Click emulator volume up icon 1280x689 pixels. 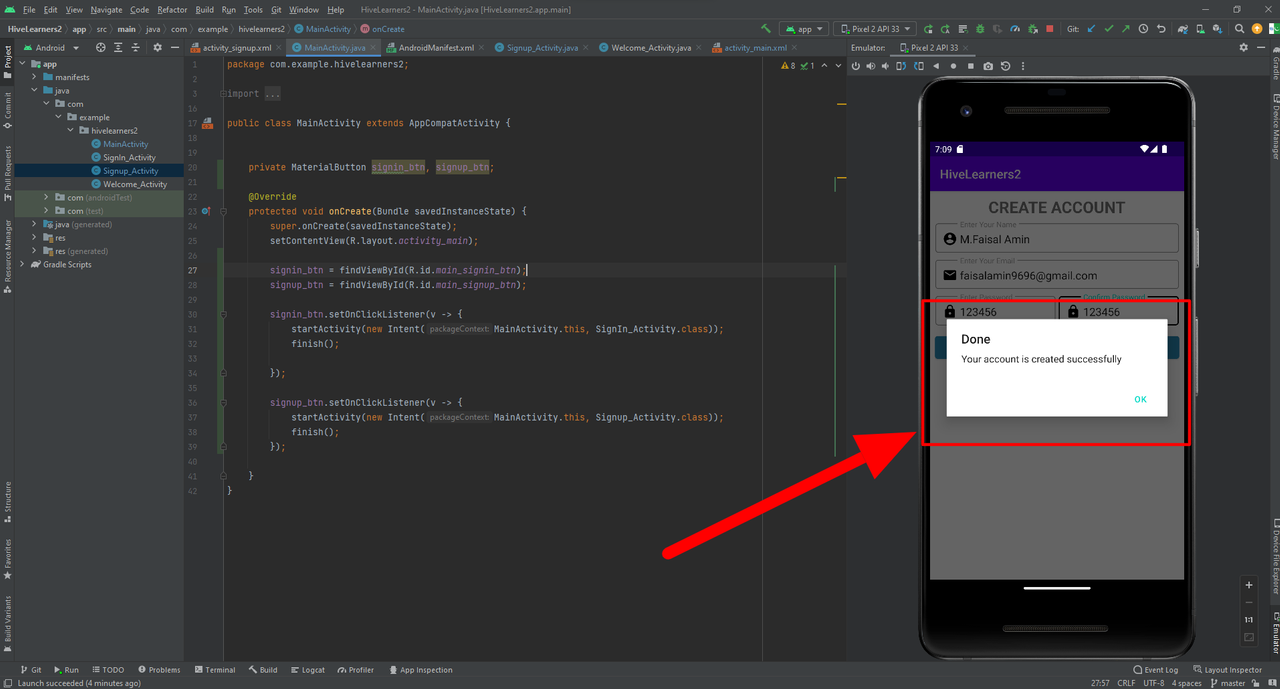pyautogui.click(x=870, y=66)
